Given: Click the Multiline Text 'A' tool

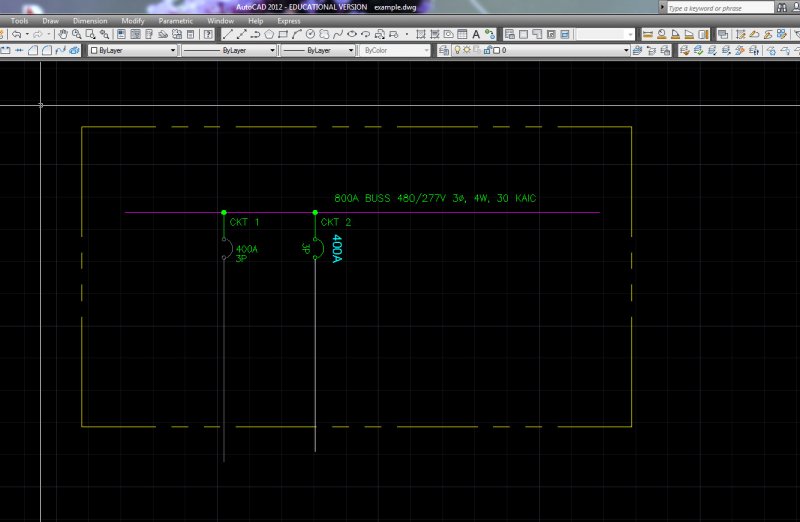Looking at the screenshot, I should point(475,34).
